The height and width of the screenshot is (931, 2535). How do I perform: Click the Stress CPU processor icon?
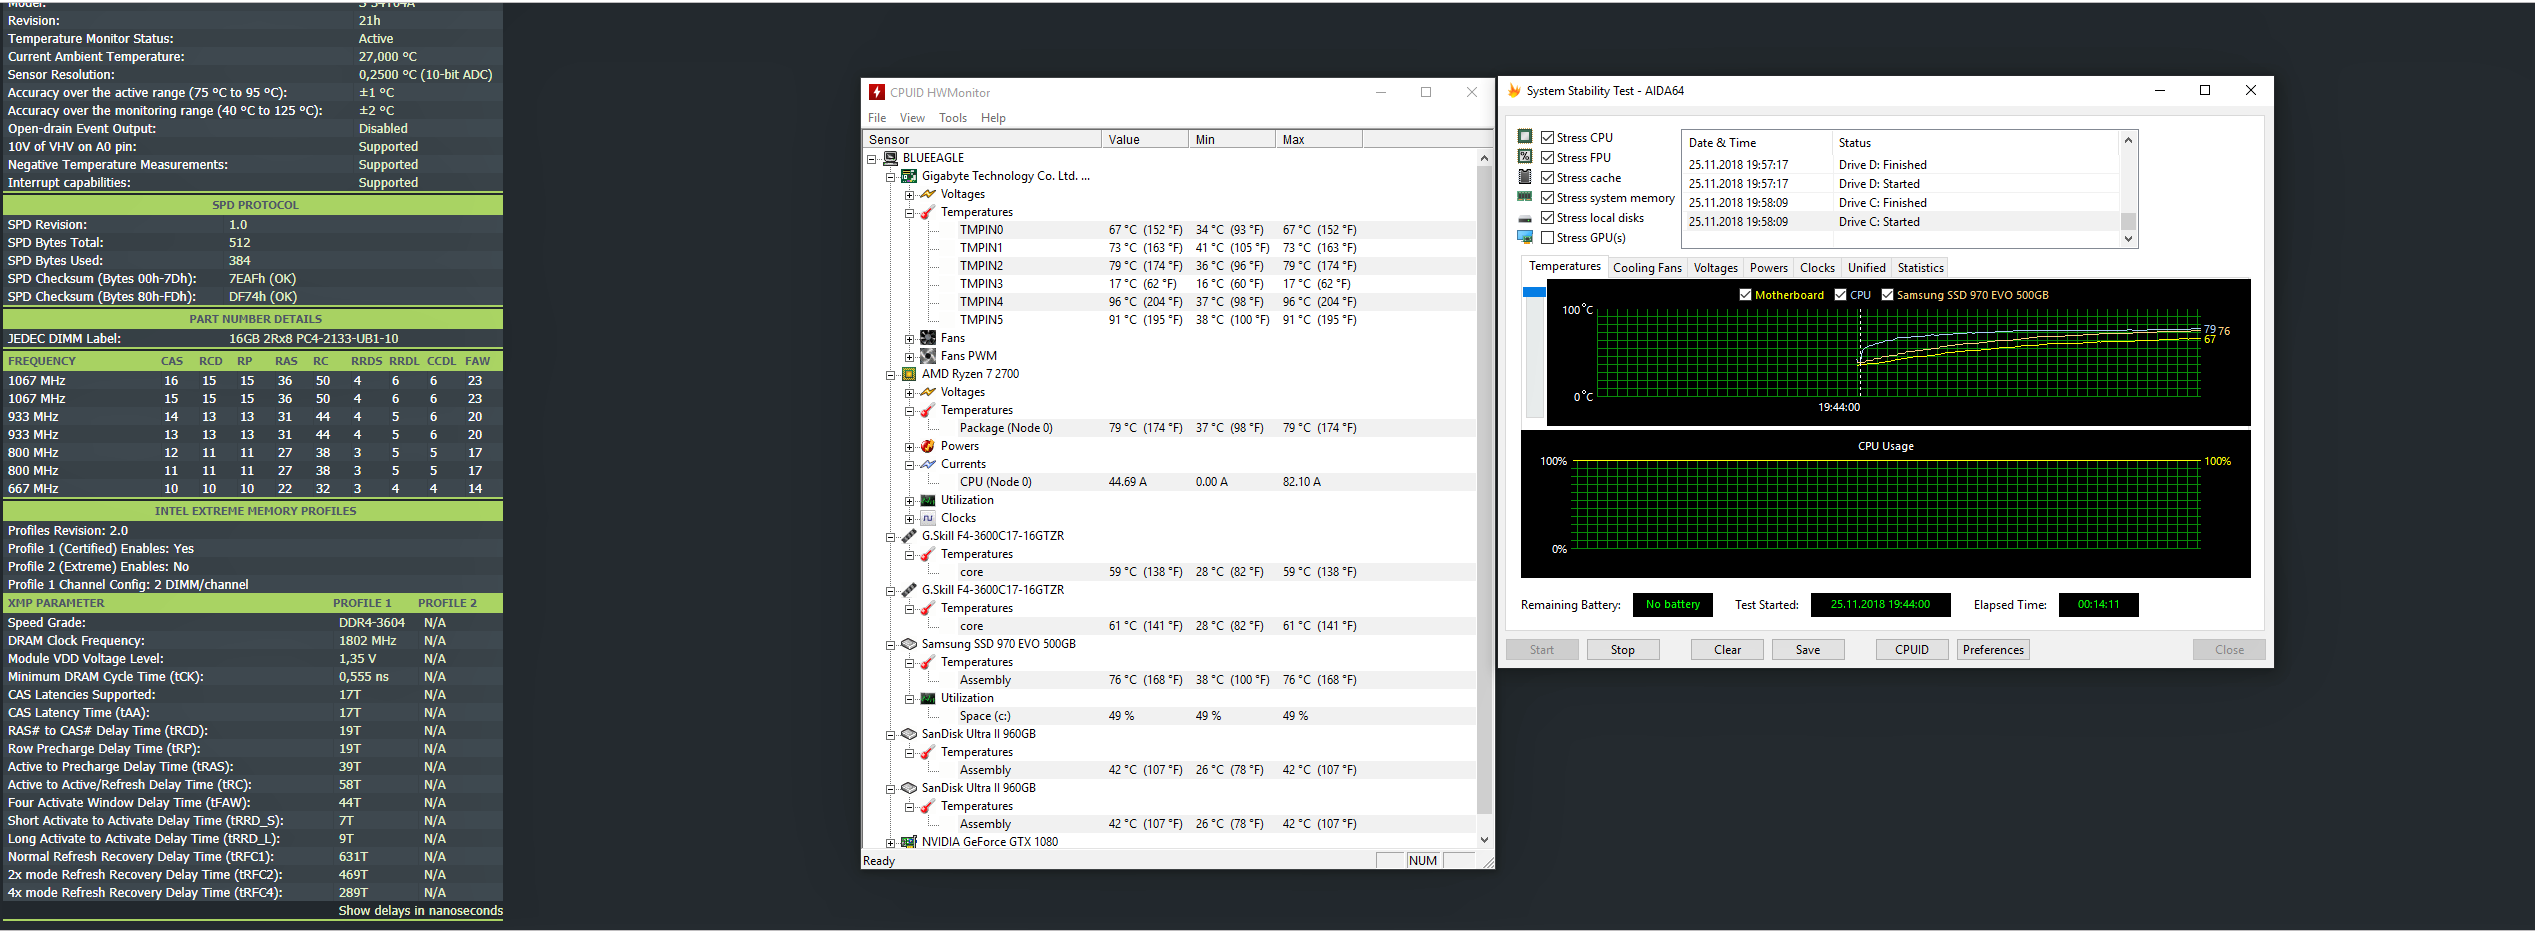click(1525, 136)
